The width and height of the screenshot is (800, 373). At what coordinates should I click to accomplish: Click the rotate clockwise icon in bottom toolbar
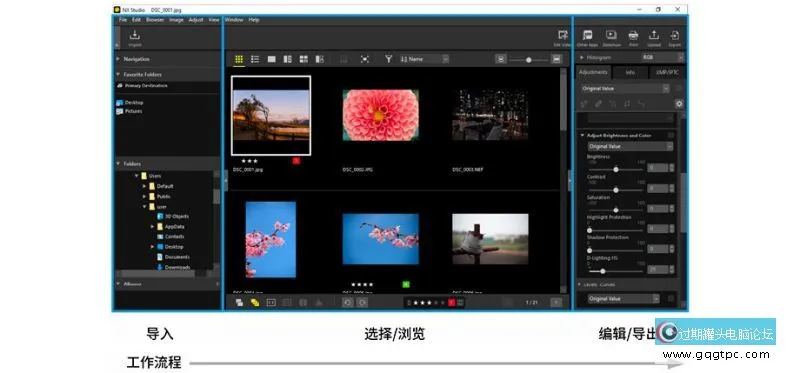[x=362, y=303]
